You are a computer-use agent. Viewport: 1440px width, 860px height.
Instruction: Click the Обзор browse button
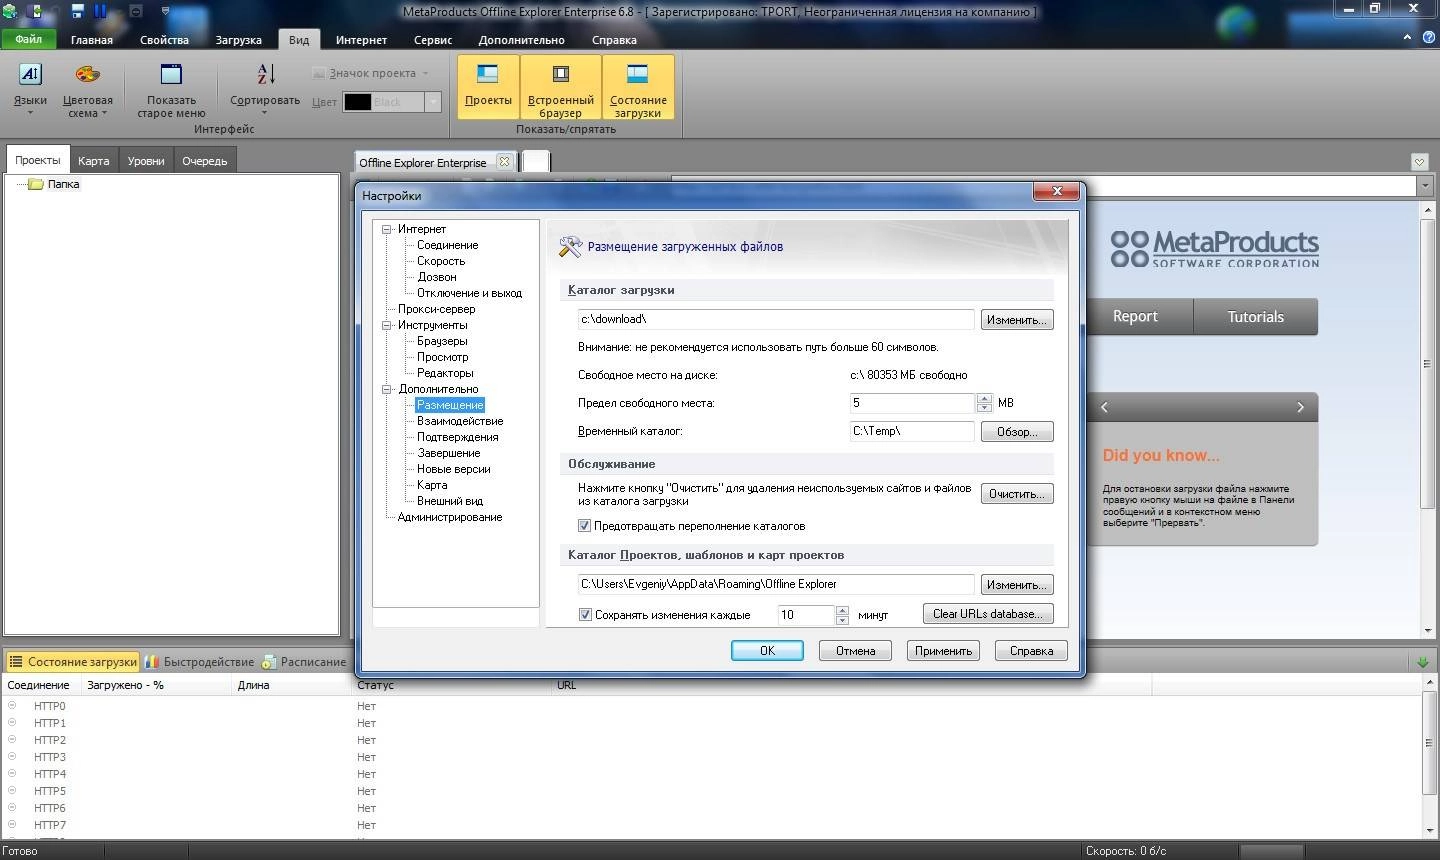(1017, 432)
